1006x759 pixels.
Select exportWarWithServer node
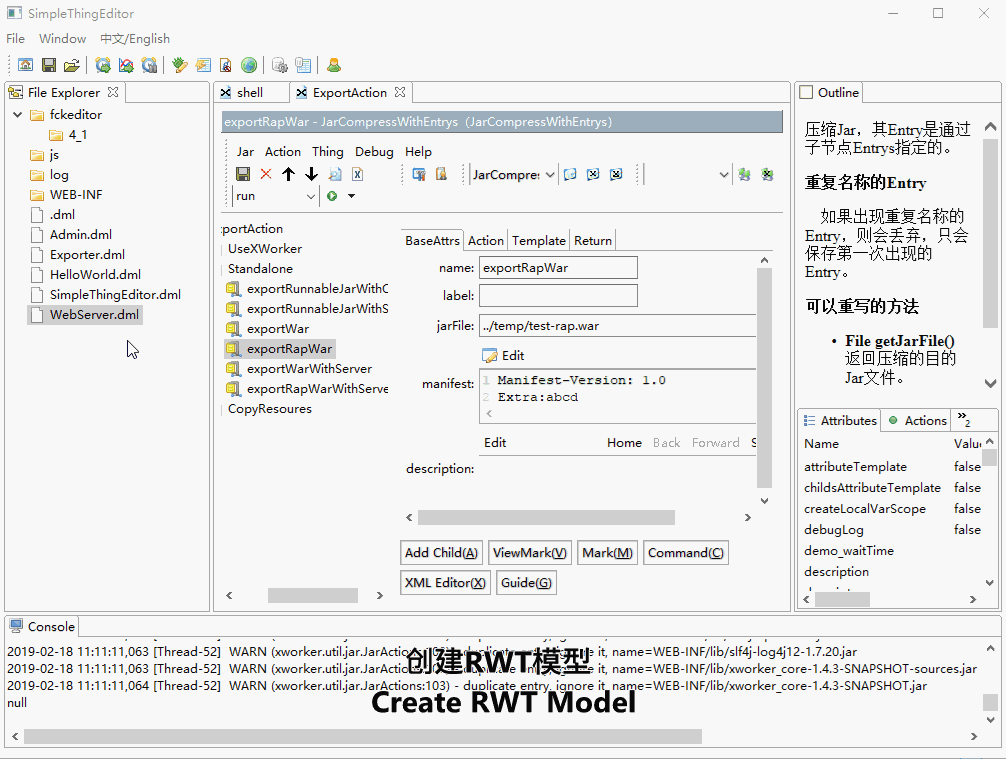pos(309,368)
